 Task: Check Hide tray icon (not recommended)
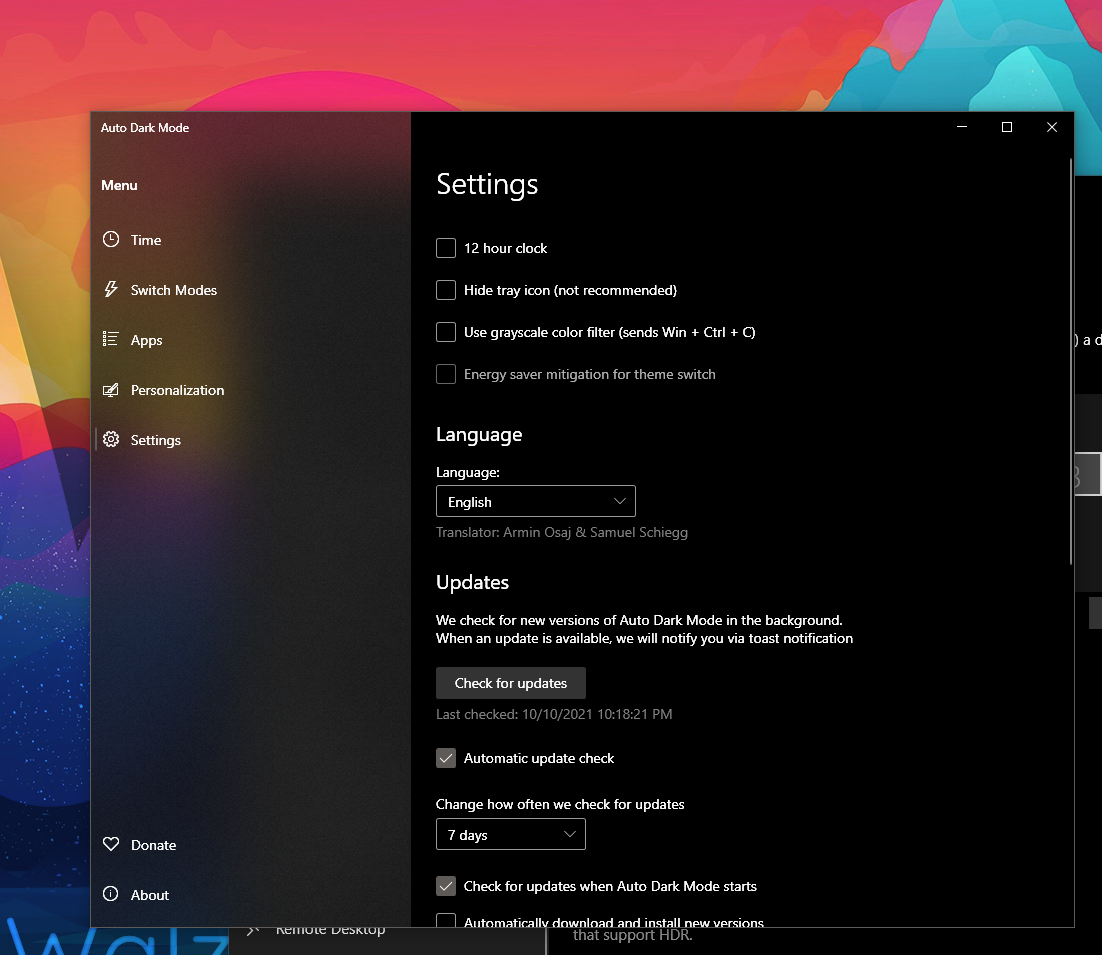[445, 290]
